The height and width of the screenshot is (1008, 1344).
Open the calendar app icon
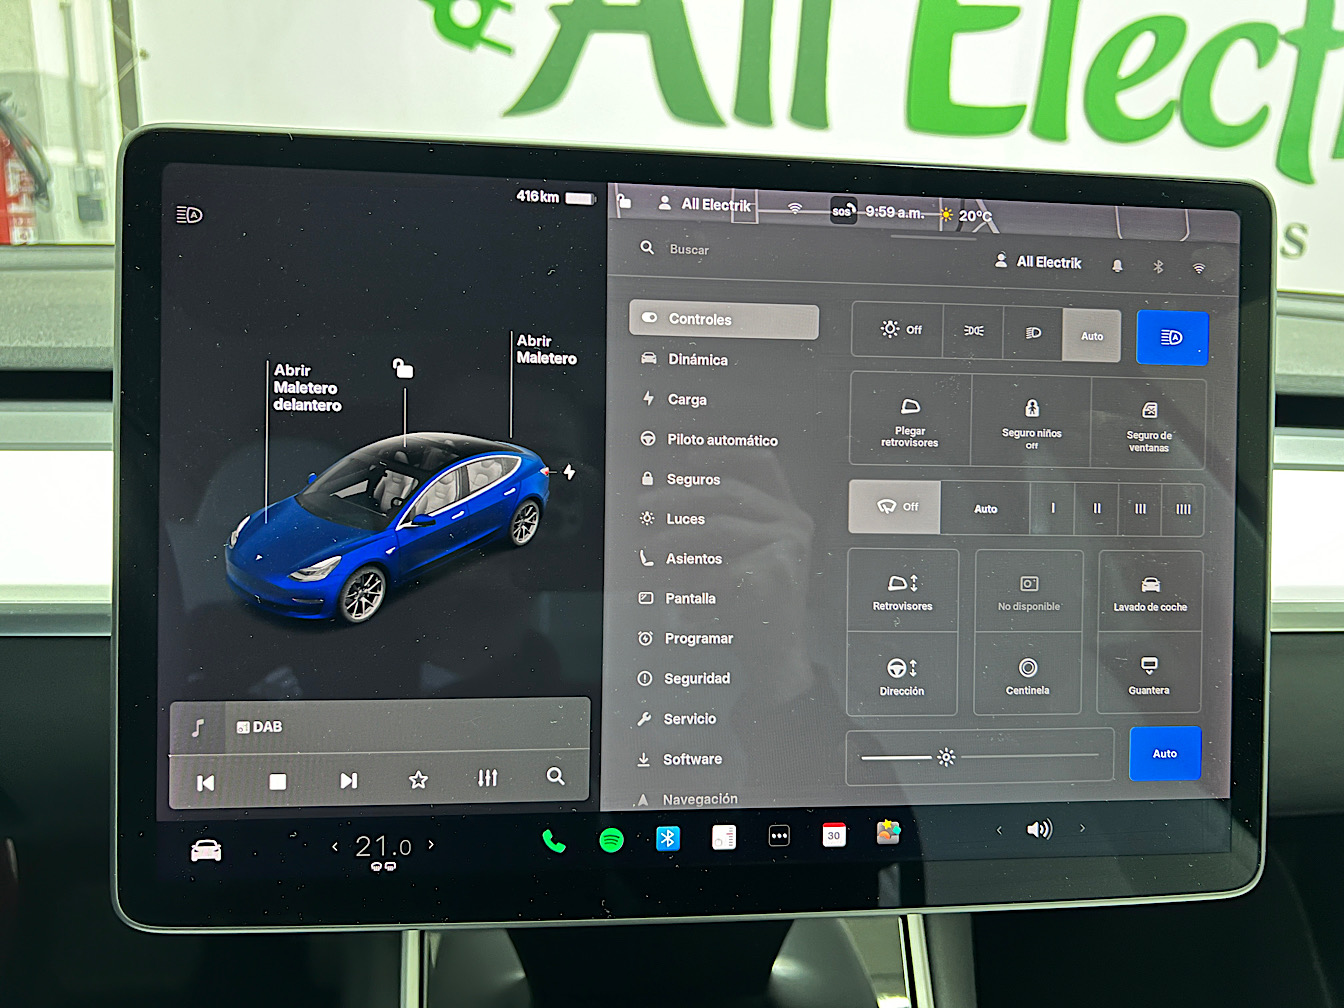834,835
